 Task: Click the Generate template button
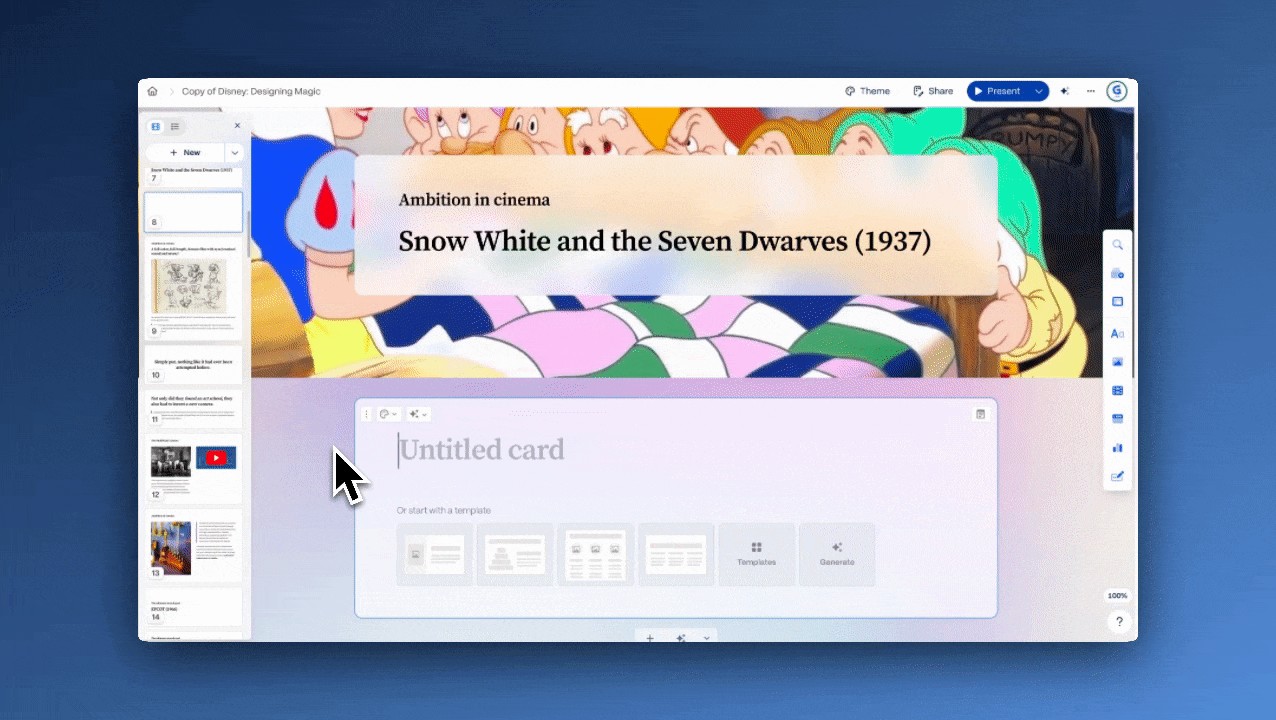(x=836, y=554)
